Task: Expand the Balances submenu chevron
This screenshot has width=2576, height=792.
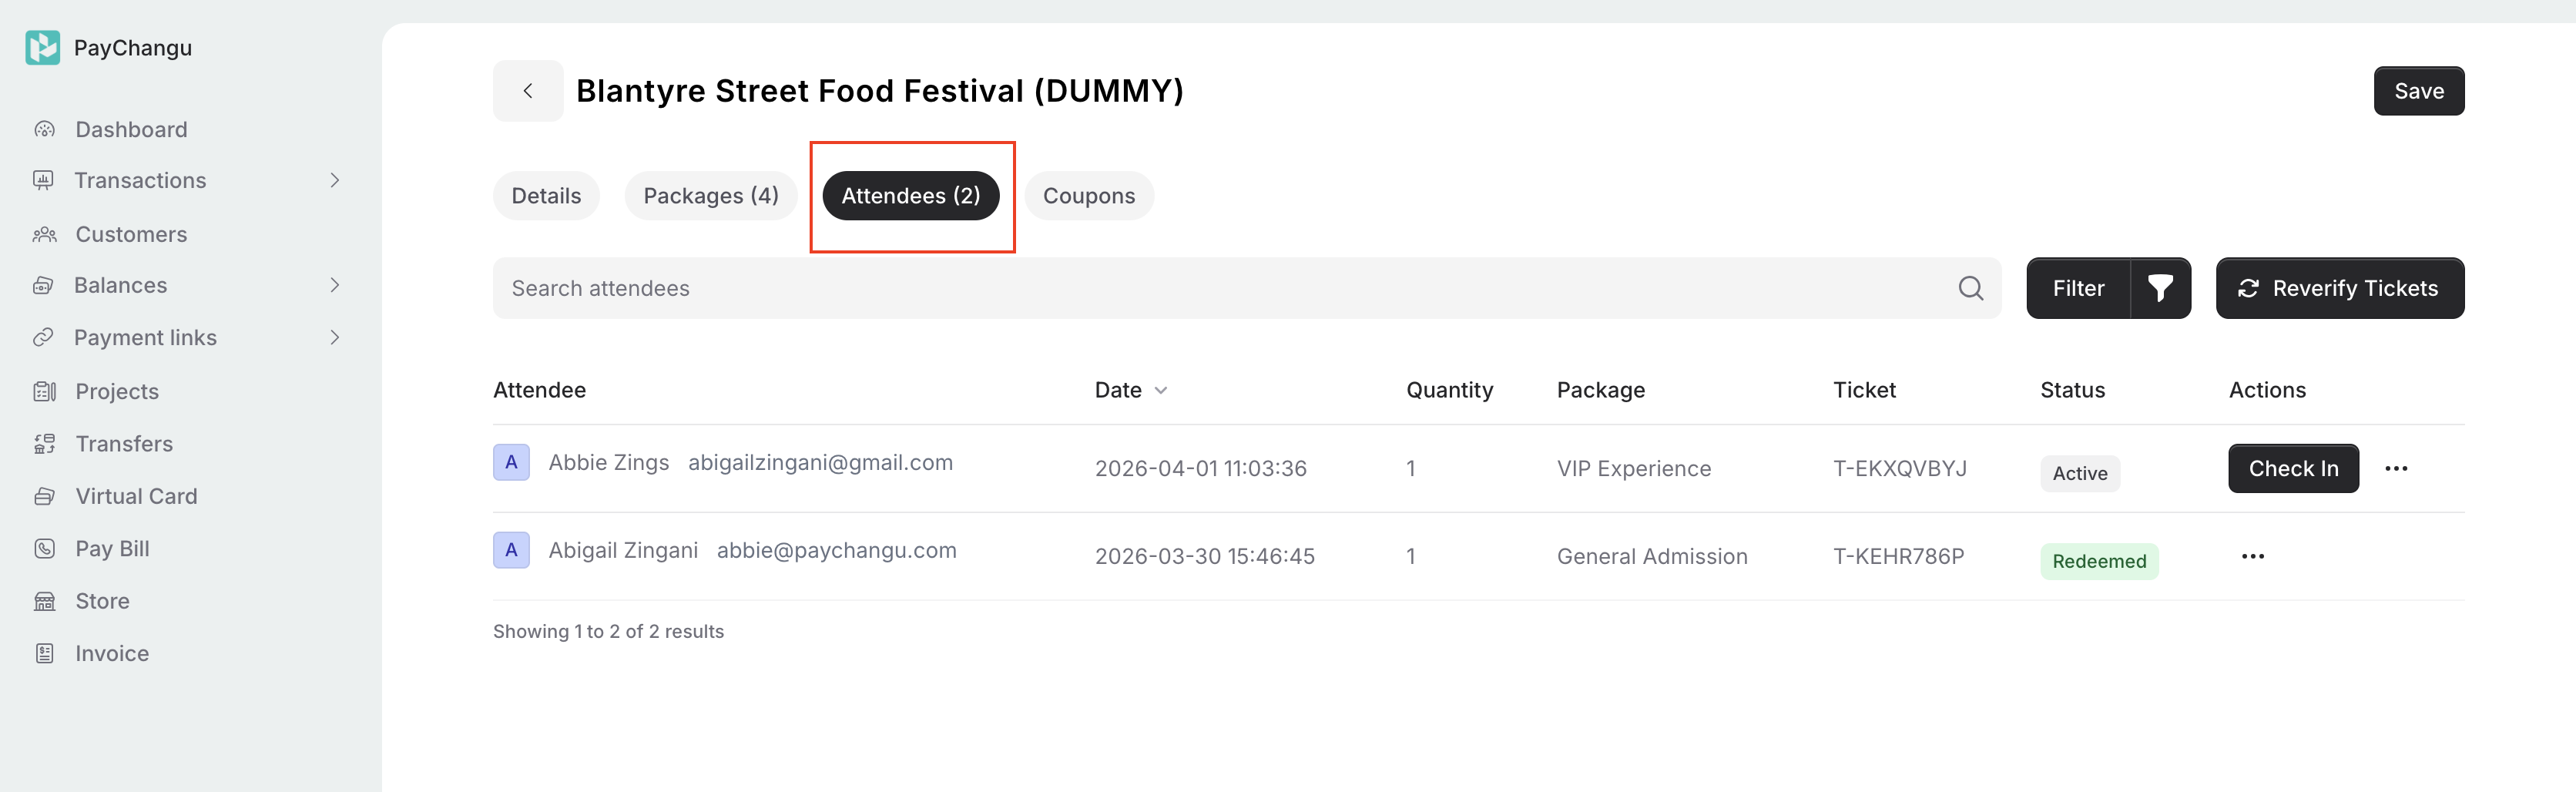Action: 335,285
